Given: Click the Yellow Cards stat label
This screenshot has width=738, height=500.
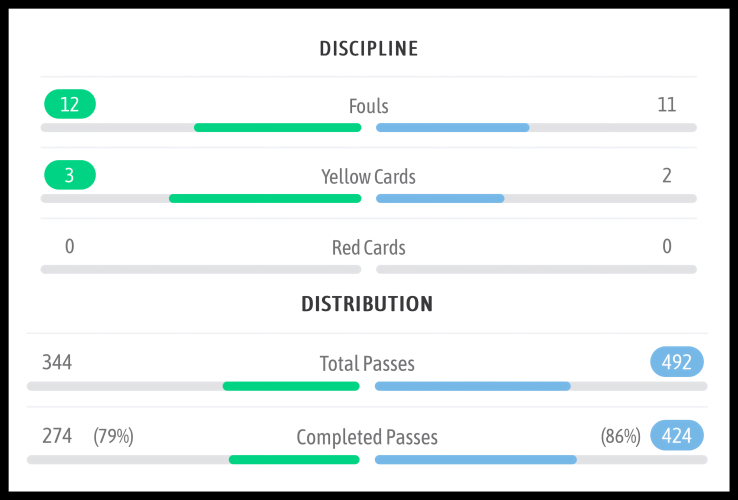Looking at the screenshot, I should pyautogui.click(x=368, y=177).
